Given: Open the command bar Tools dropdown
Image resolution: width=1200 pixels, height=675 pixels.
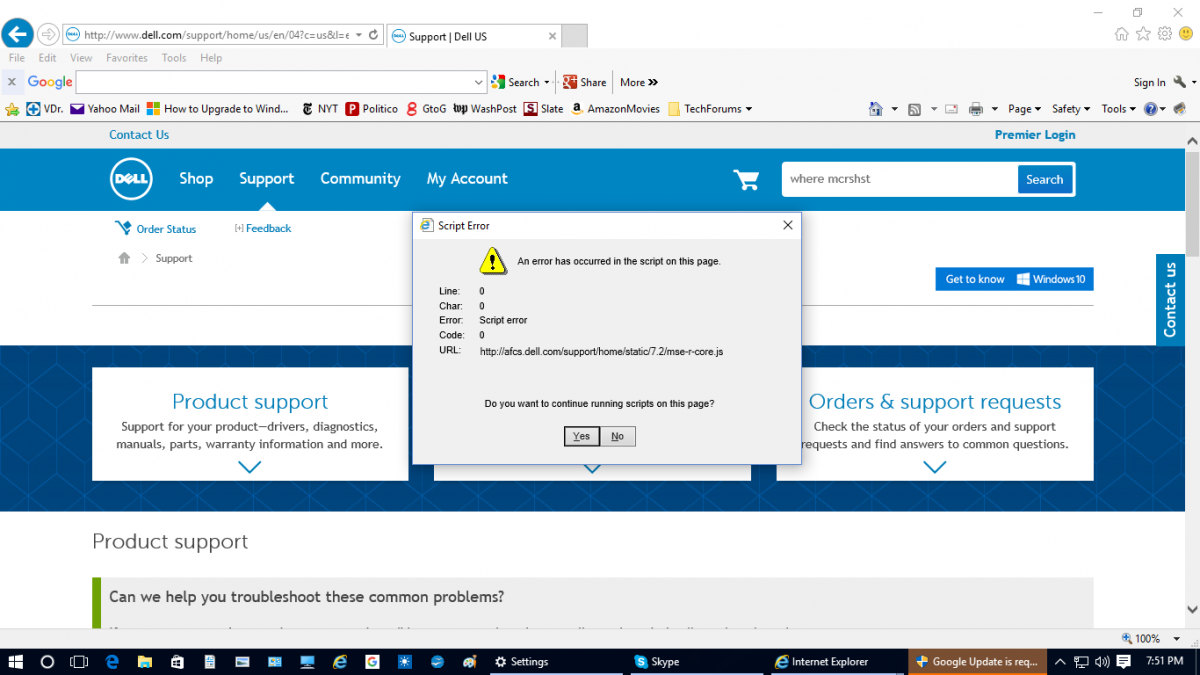Looking at the screenshot, I should point(1118,109).
